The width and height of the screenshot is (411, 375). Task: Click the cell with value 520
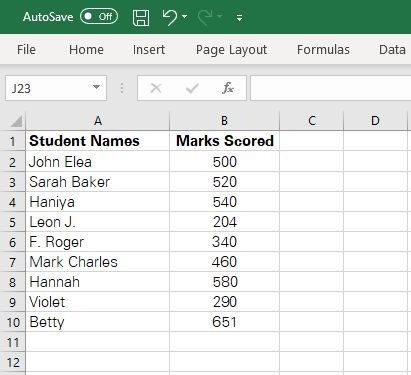pyautogui.click(x=224, y=182)
